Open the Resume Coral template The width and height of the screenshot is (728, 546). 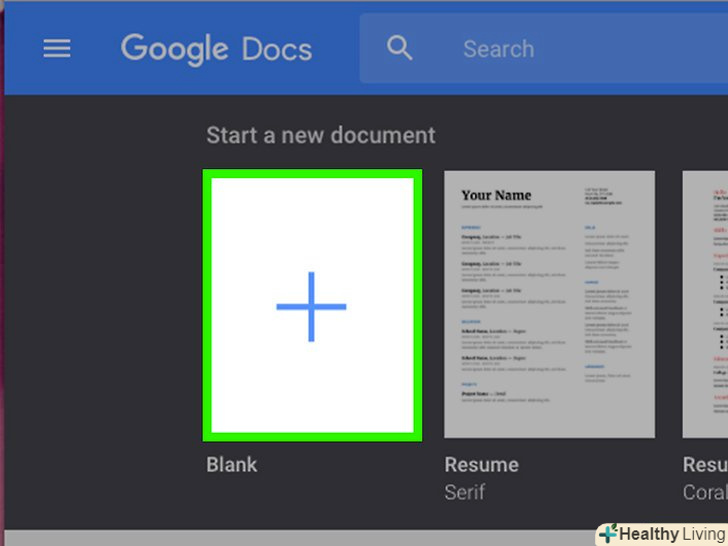click(x=705, y=304)
